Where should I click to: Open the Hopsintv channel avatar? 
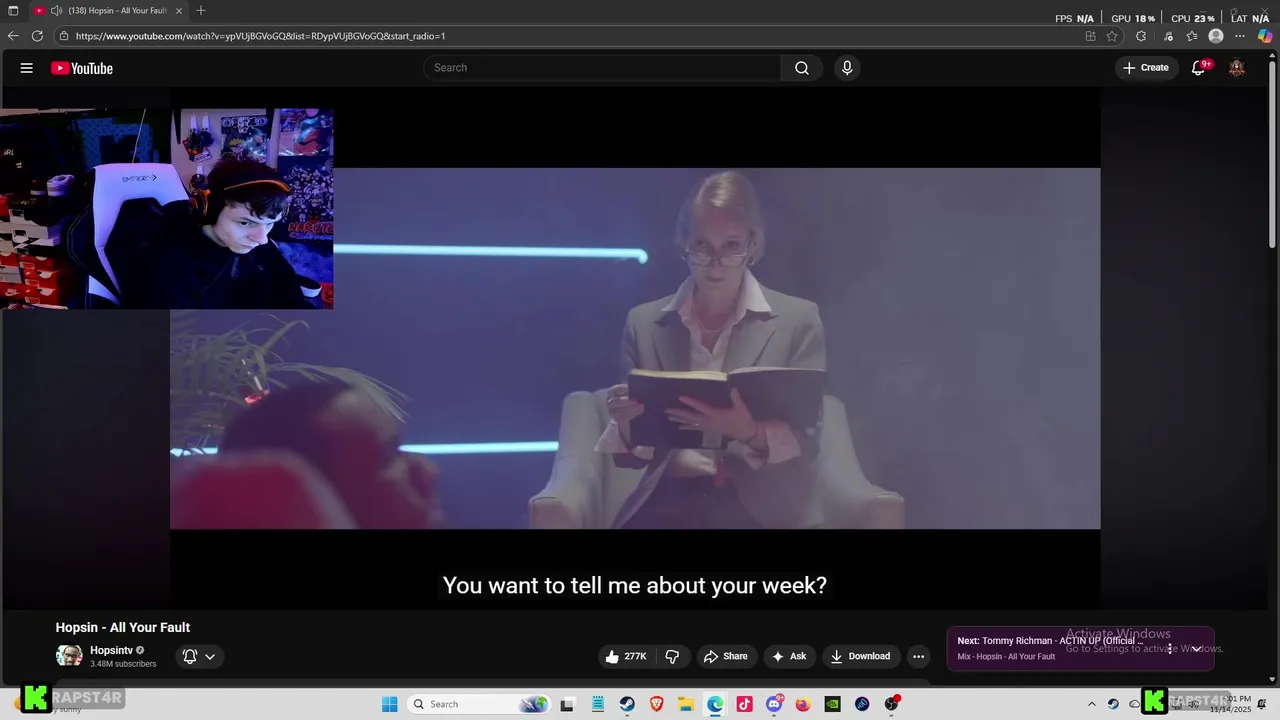click(x=69, y=656)
